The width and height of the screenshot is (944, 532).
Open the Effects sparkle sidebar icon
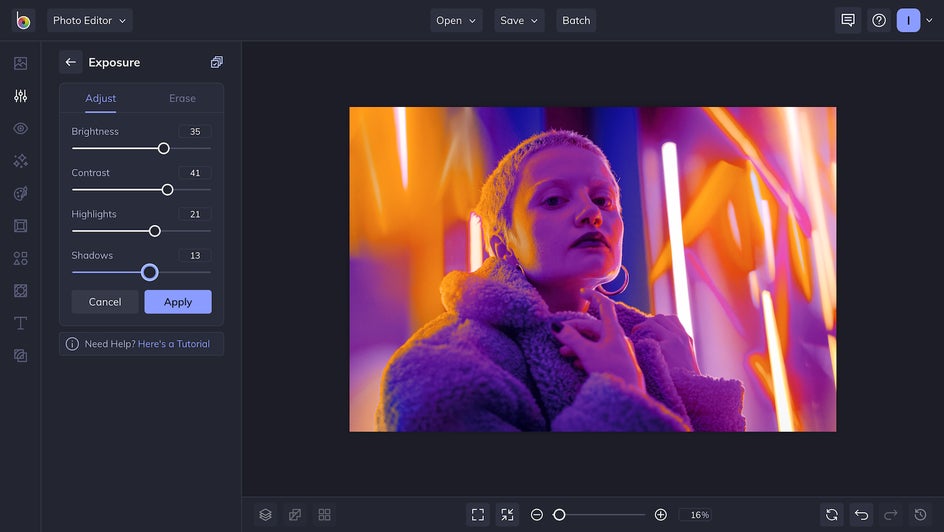click(x=20, y=161)
